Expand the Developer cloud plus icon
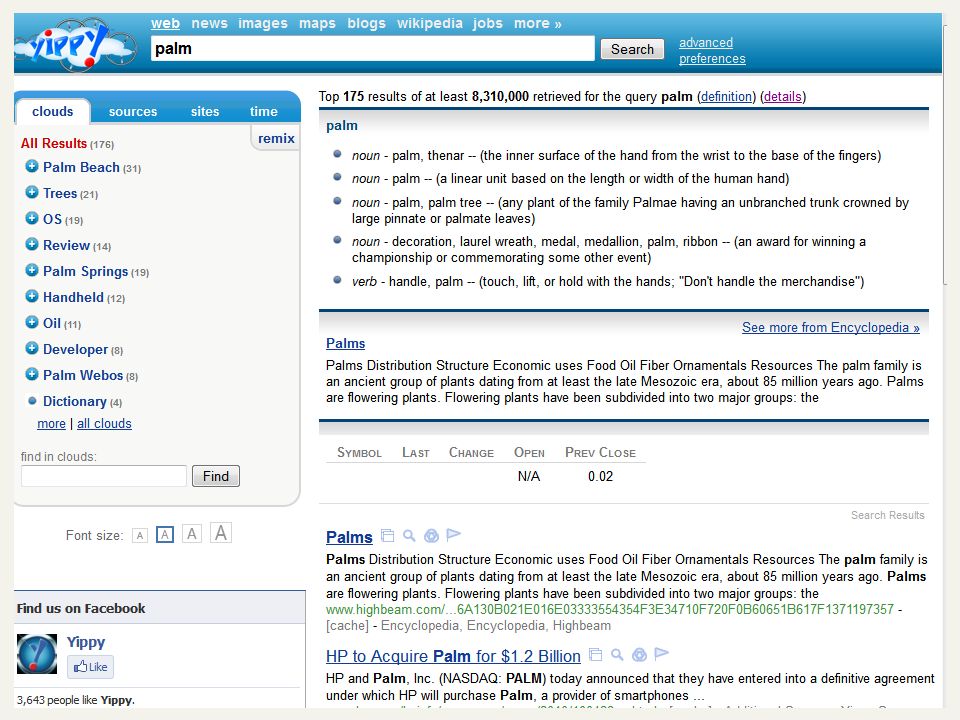Screen dimensions: 960x720 [32, 348]
